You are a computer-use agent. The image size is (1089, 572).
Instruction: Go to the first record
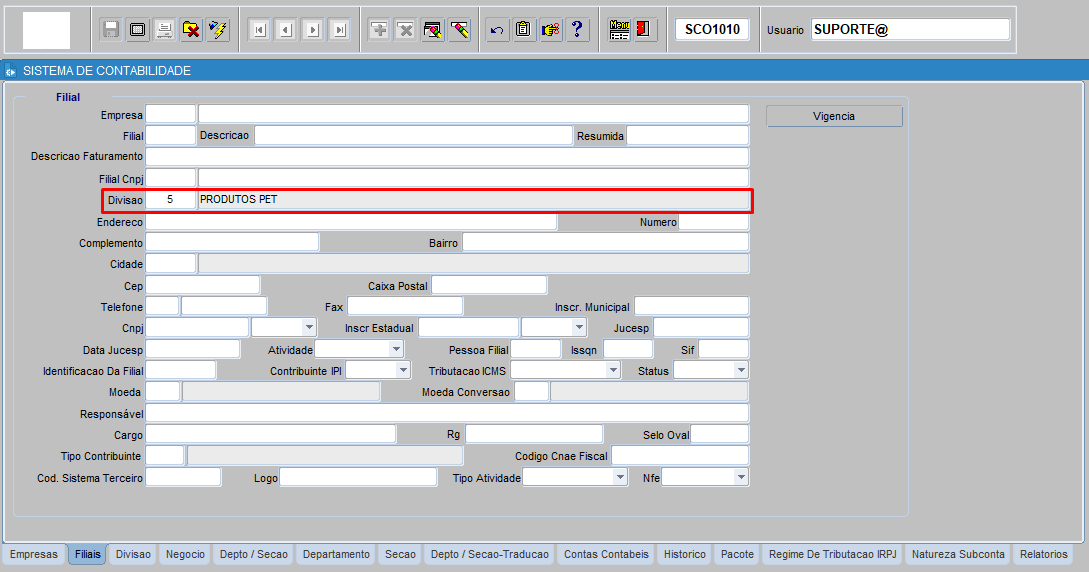(259, 30)
